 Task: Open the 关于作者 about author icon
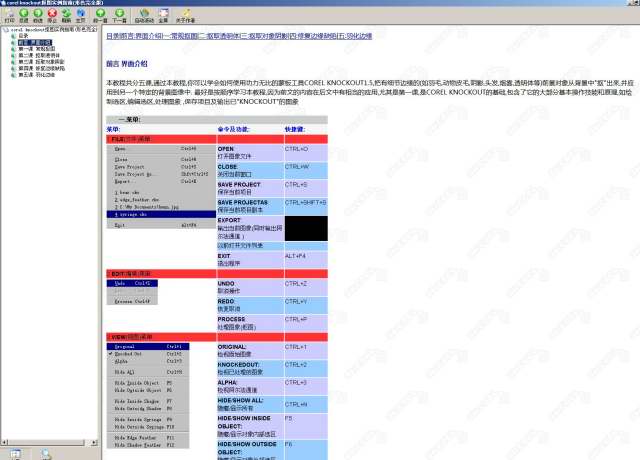pyautogui.click(x=185, y=16)
